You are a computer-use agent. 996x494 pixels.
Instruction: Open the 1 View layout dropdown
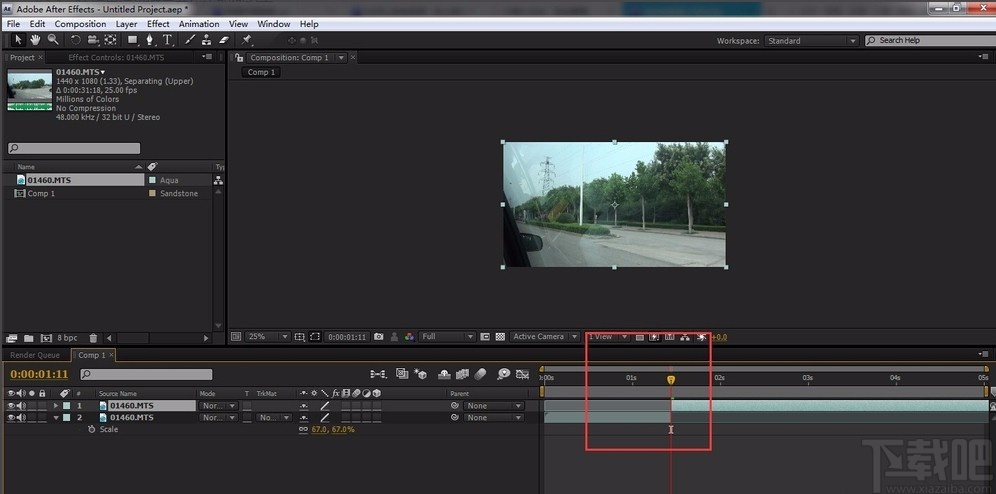coord(608,337)
